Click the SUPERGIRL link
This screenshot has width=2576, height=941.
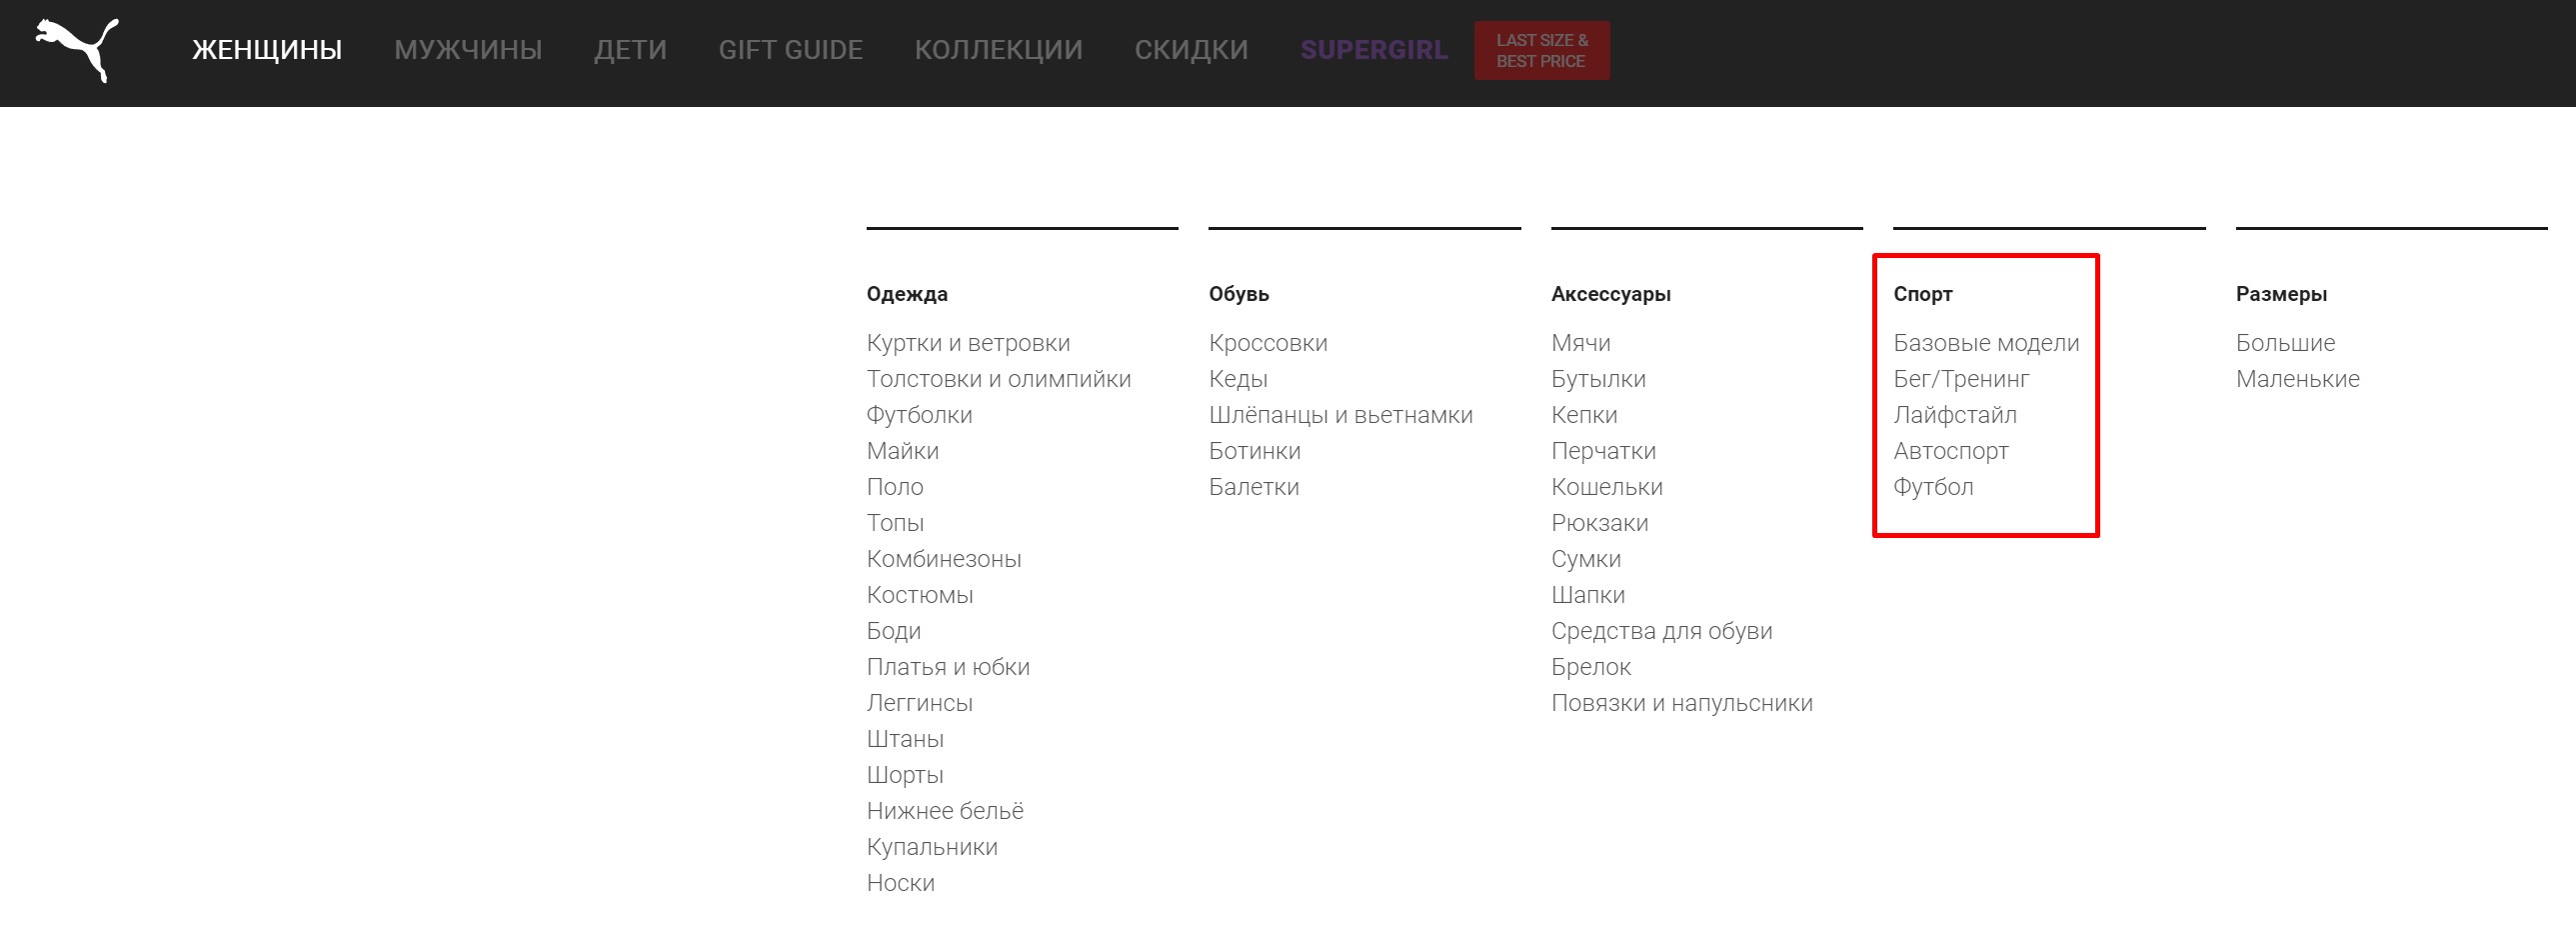click(1374, 50)
